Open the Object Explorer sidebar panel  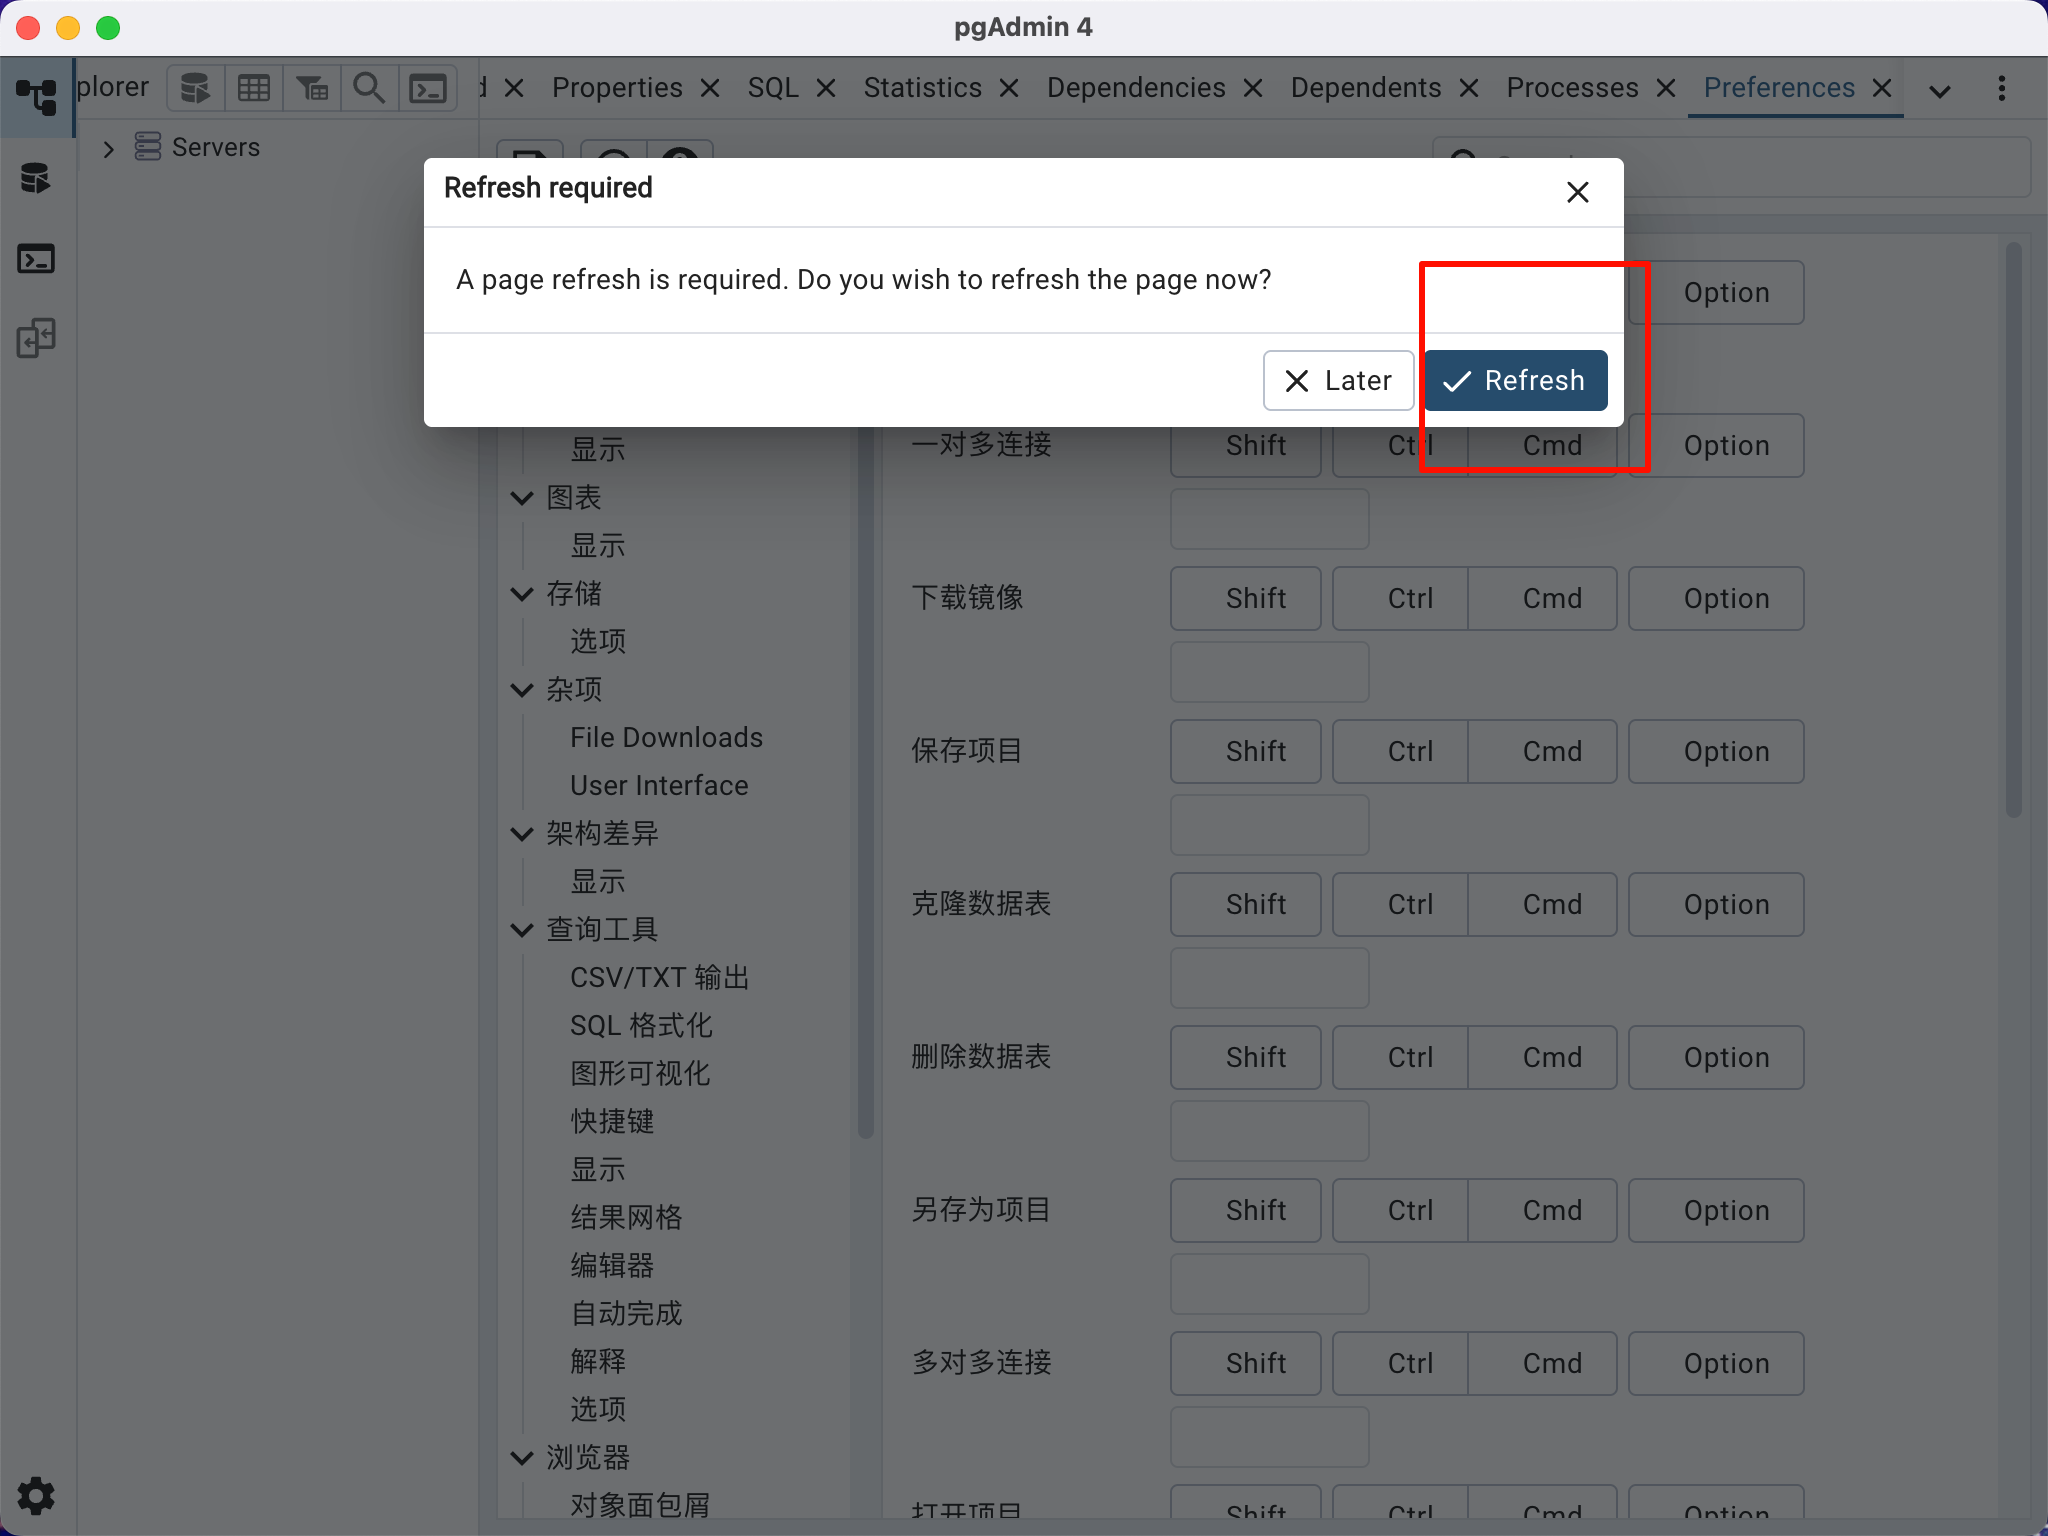(37, 97)
